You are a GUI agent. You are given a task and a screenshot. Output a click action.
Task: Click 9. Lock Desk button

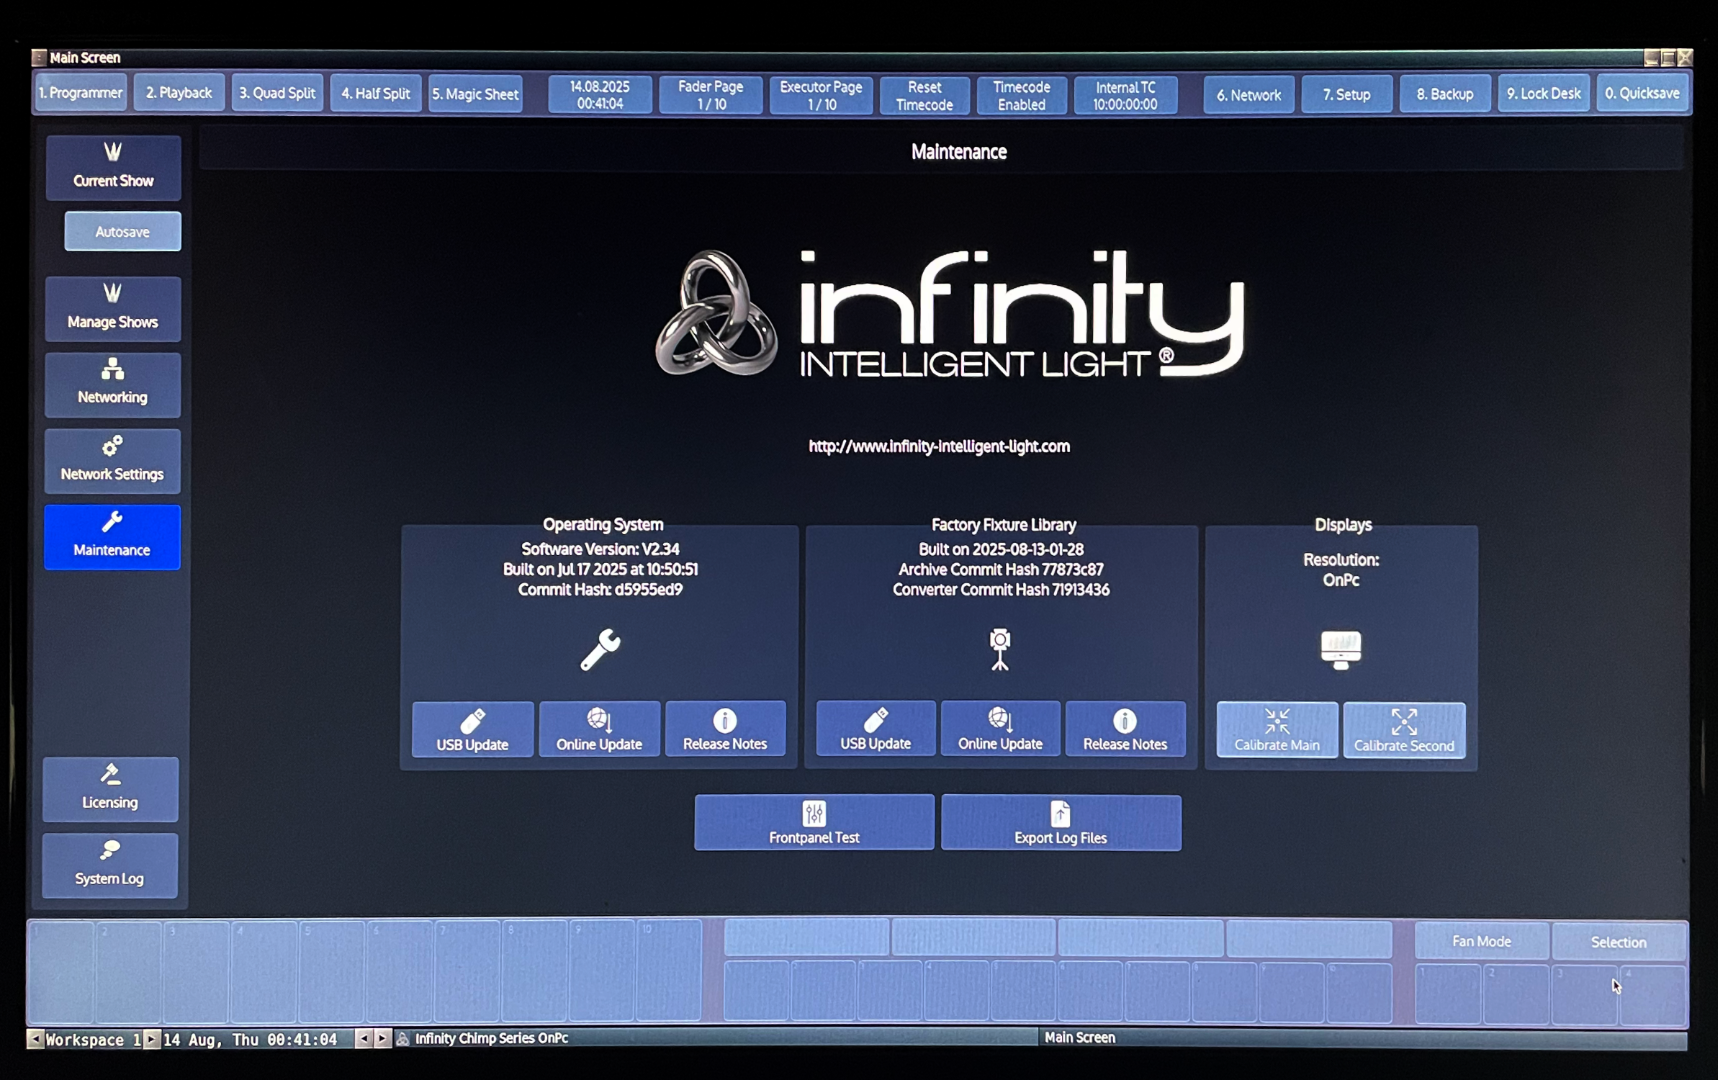click(x=1544, y=93)
